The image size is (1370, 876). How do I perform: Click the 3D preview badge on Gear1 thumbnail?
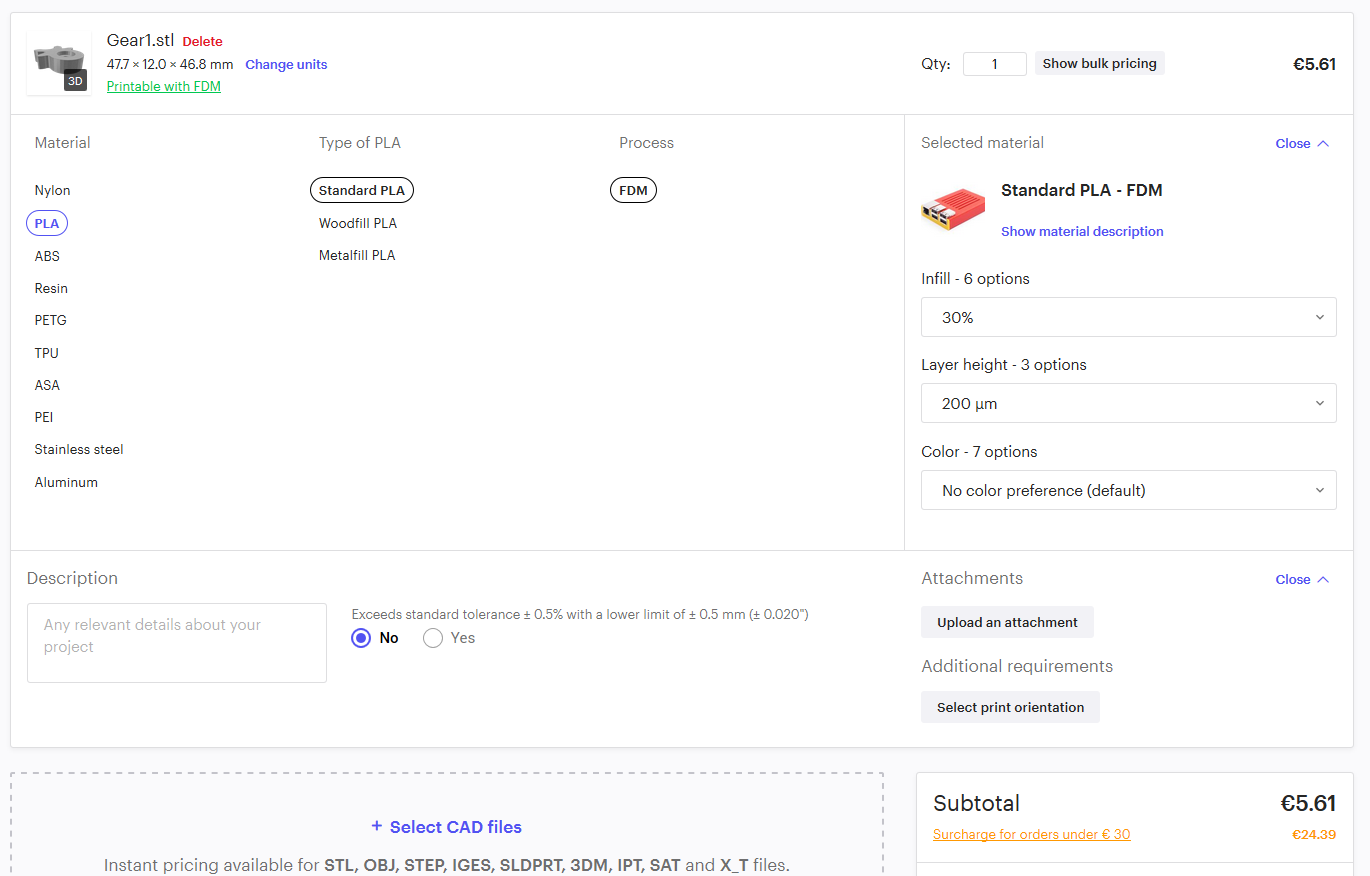coord(75,80)
